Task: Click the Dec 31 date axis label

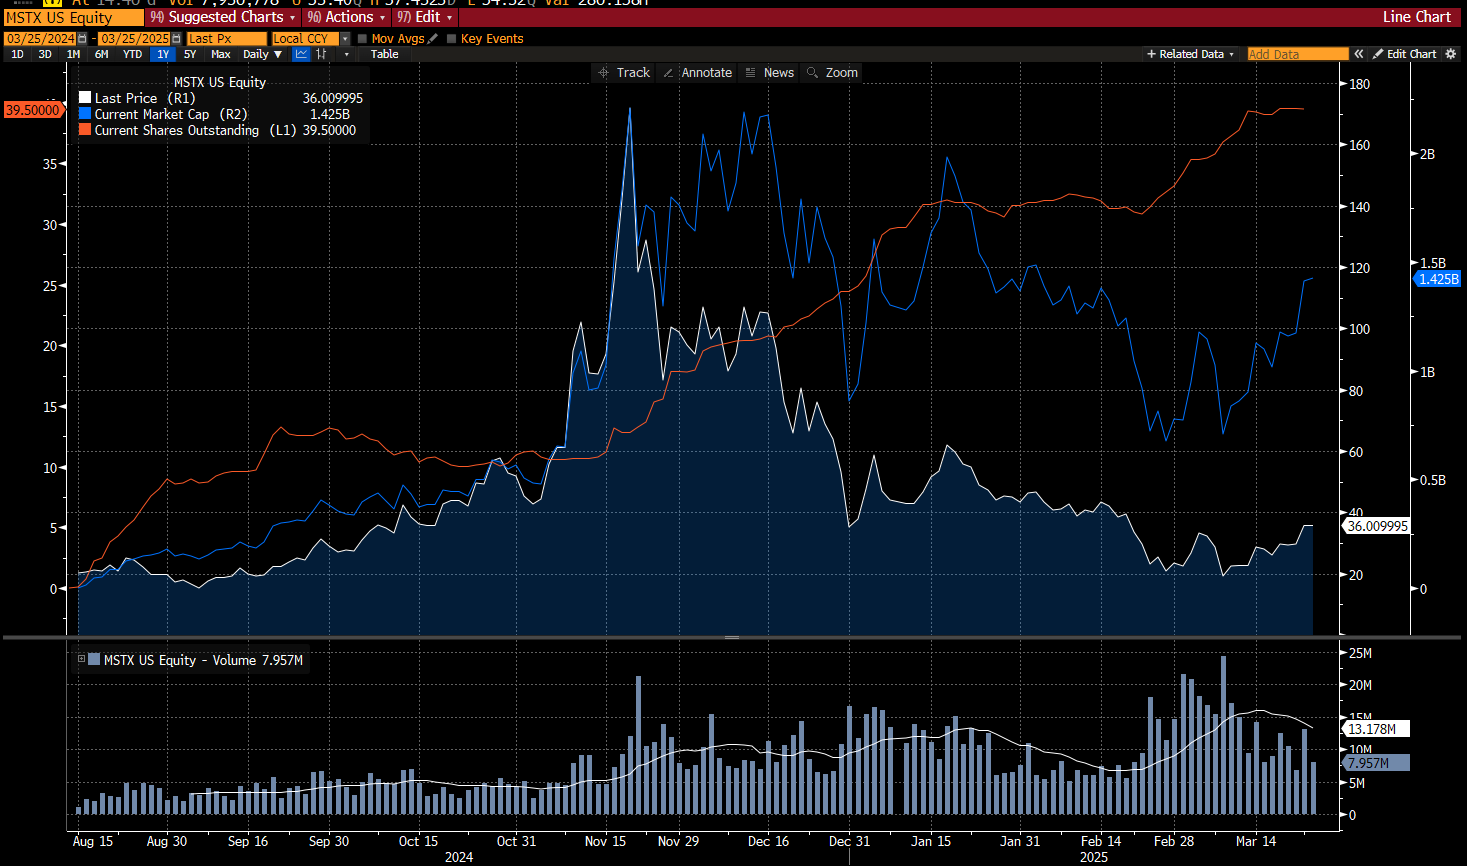Action: (x=849, y=841)
